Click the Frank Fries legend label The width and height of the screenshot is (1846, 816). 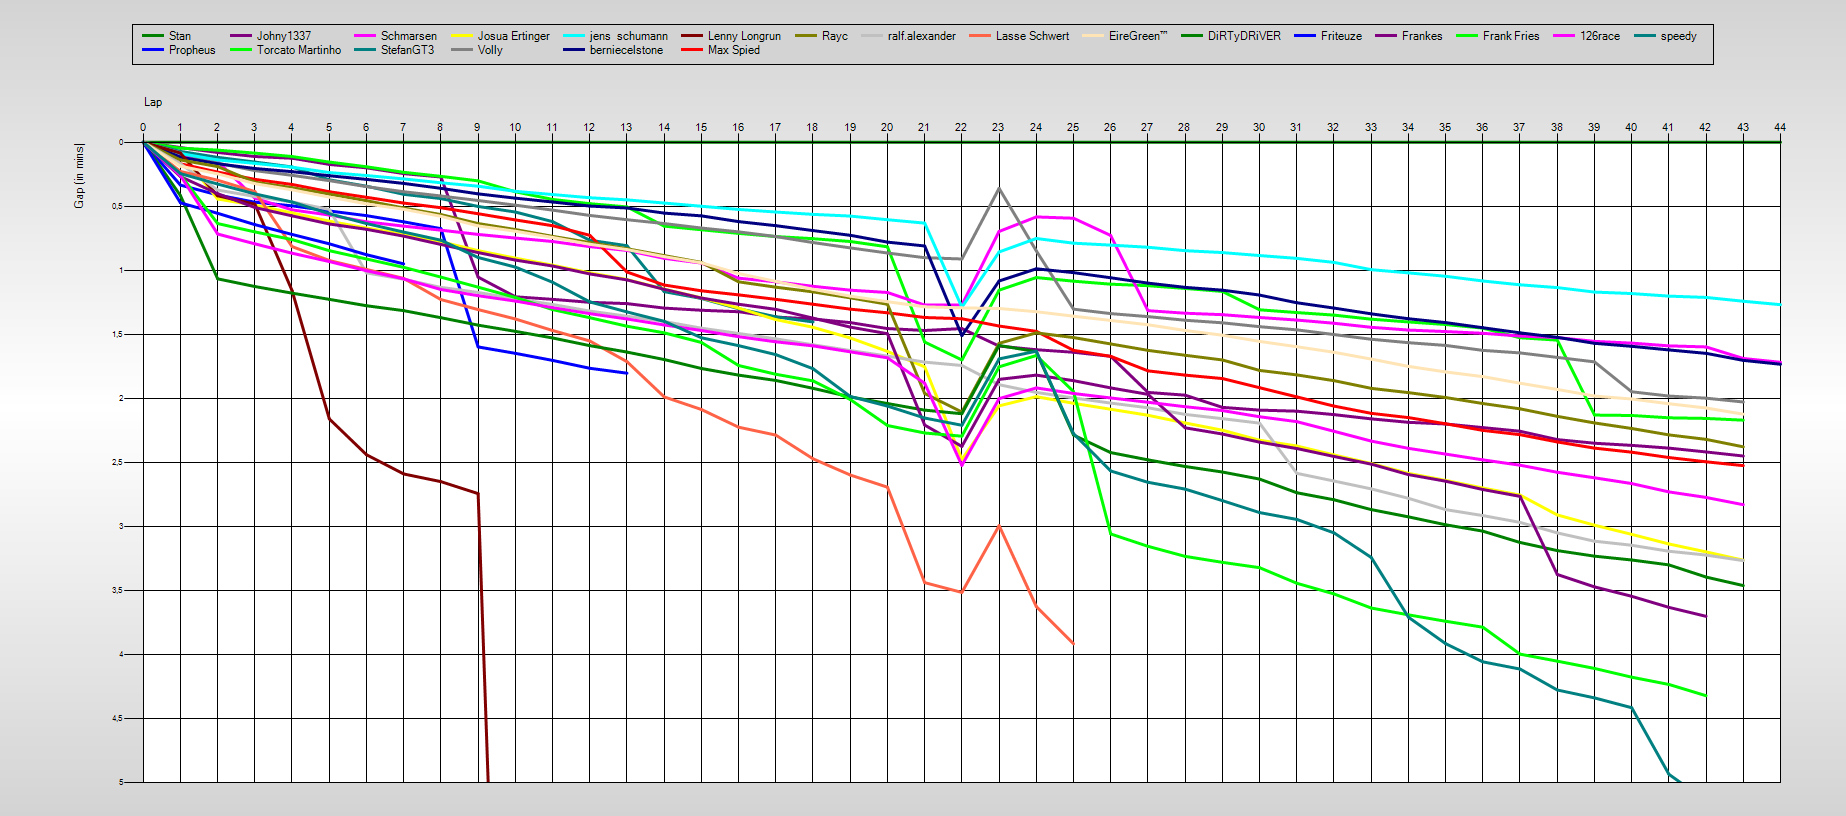tap(1511, 36)
